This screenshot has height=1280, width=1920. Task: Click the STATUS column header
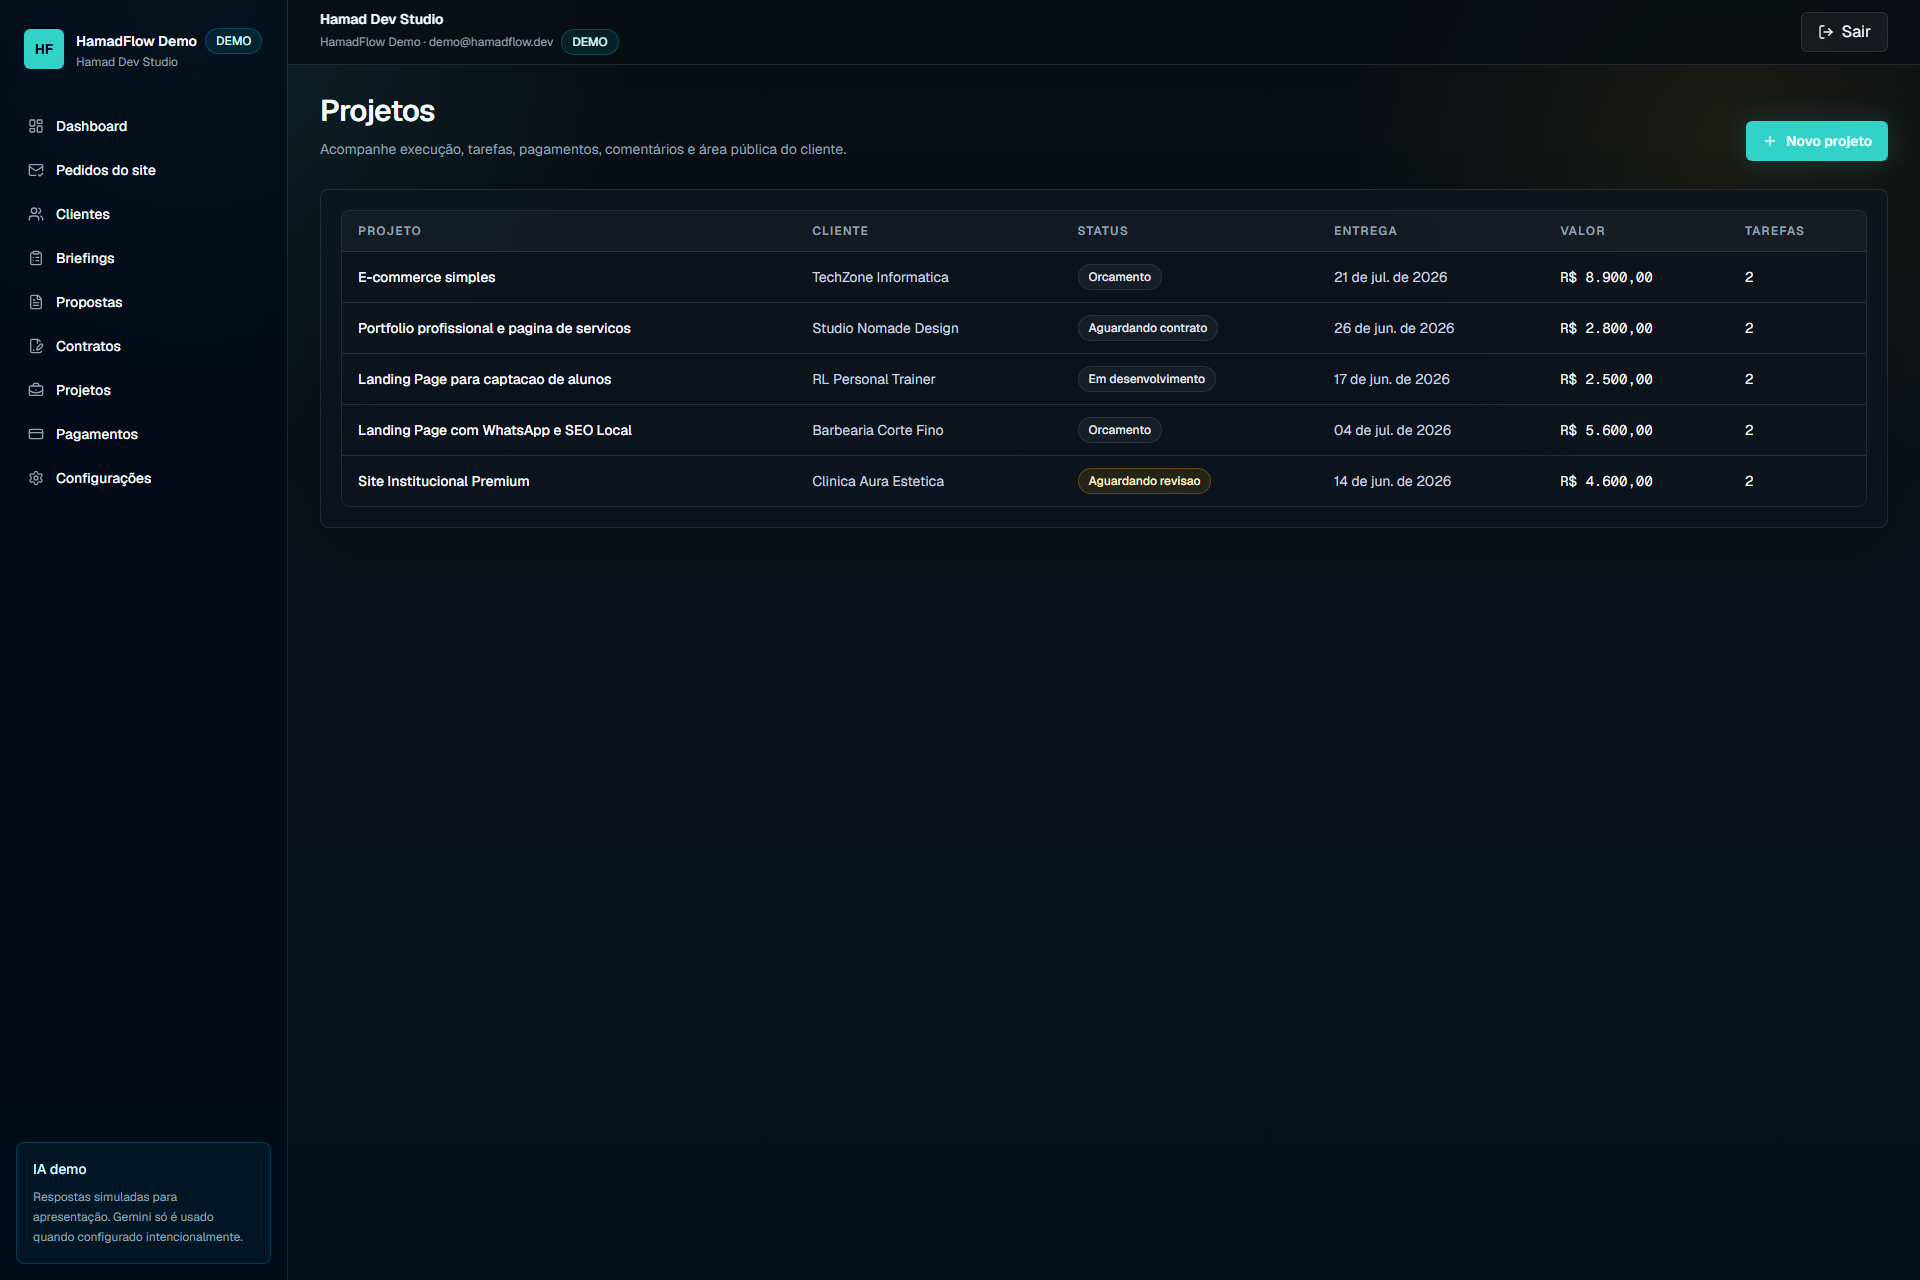[x=1102, y=231]
